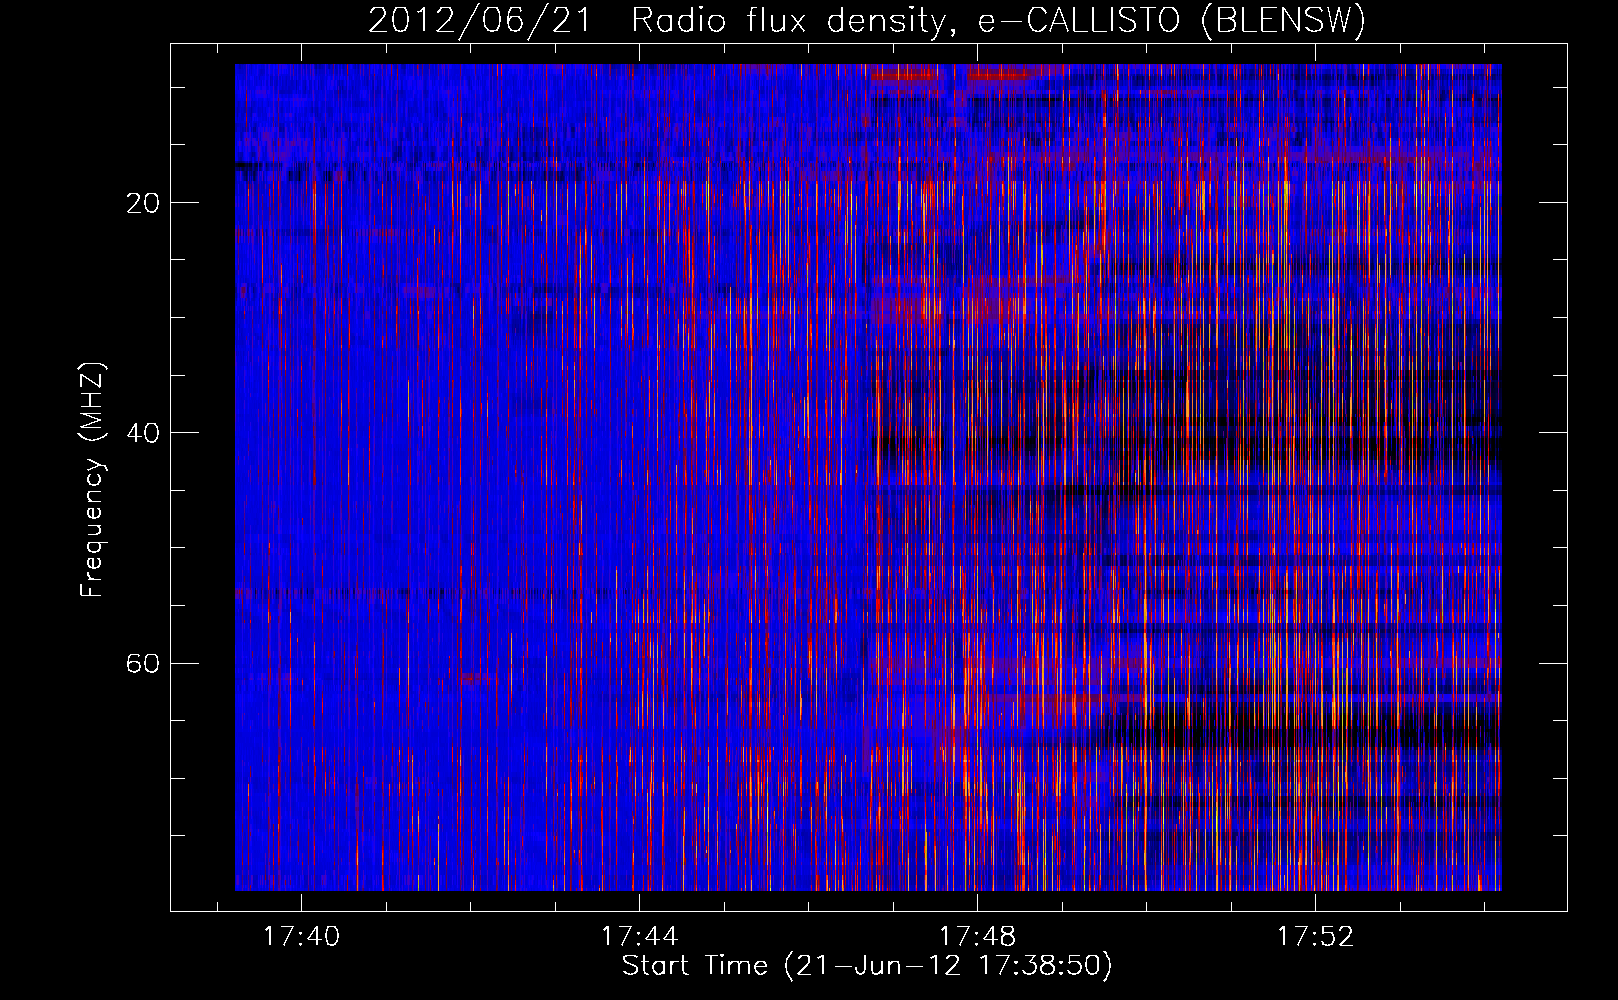Click inside the radio spectrogram image
This screenshot has height=1000, width=1618.
coord(868,477)
